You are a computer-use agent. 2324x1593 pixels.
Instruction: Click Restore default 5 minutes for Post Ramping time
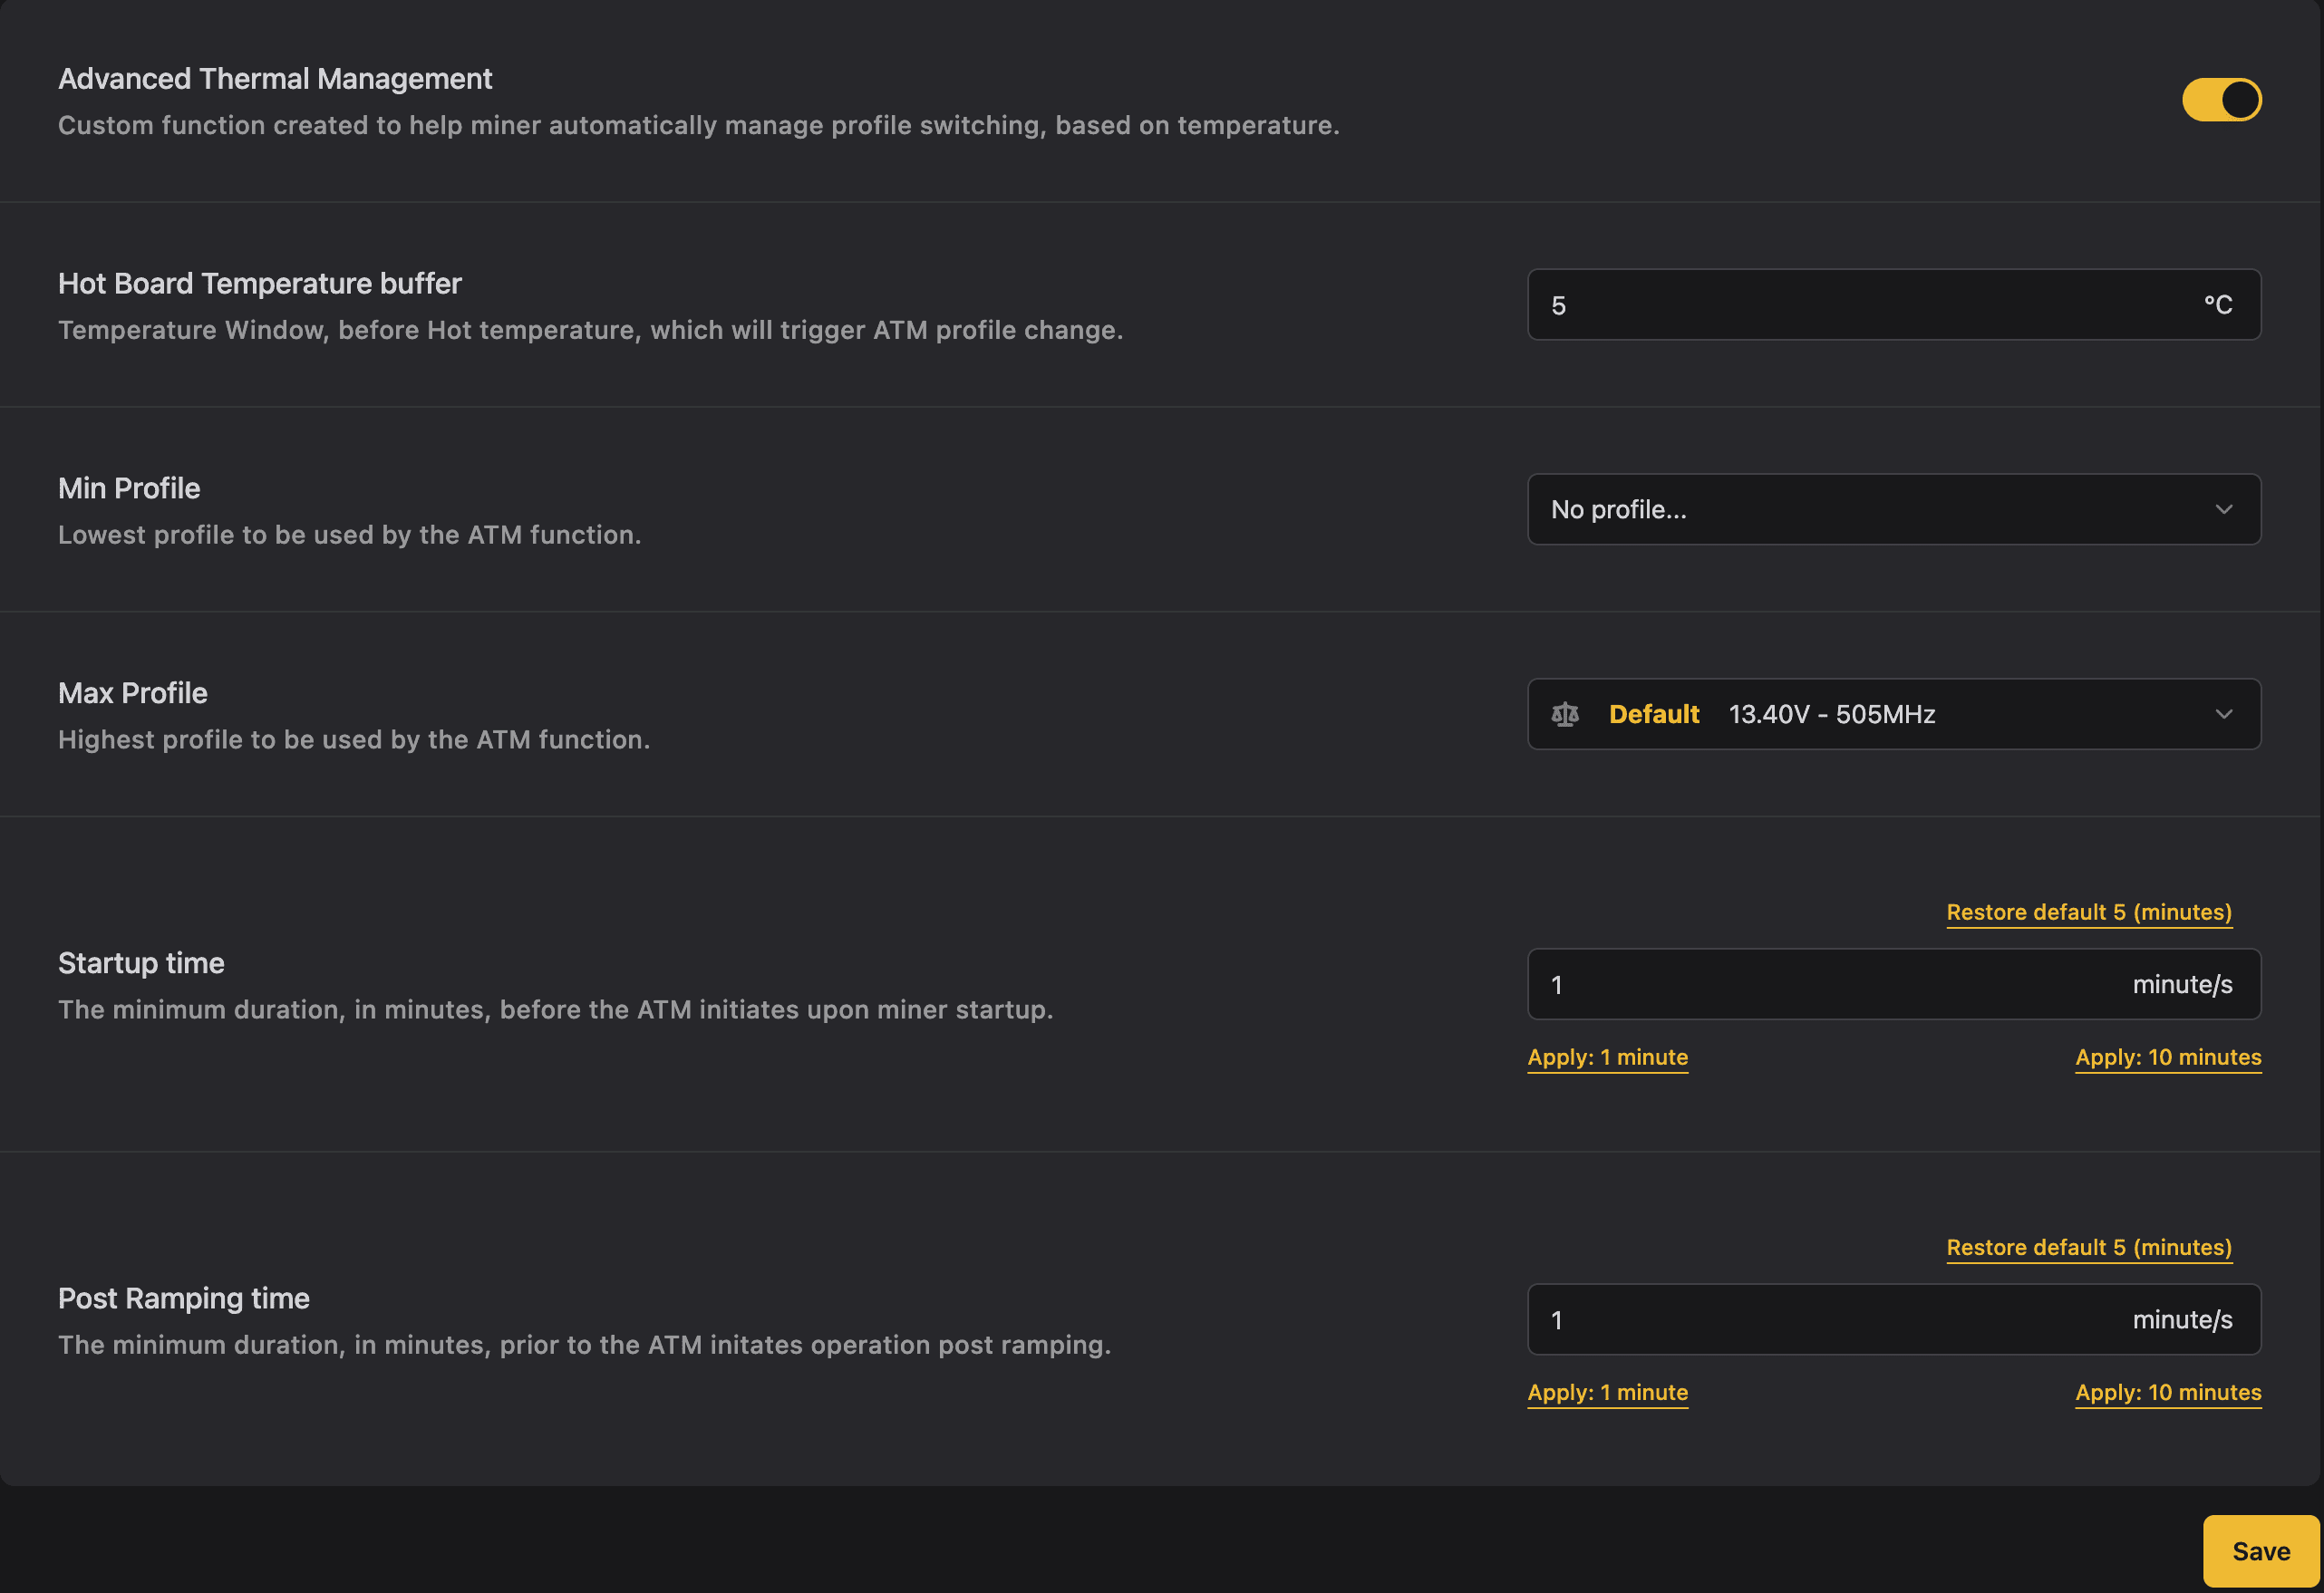tap(2089, 1247)
